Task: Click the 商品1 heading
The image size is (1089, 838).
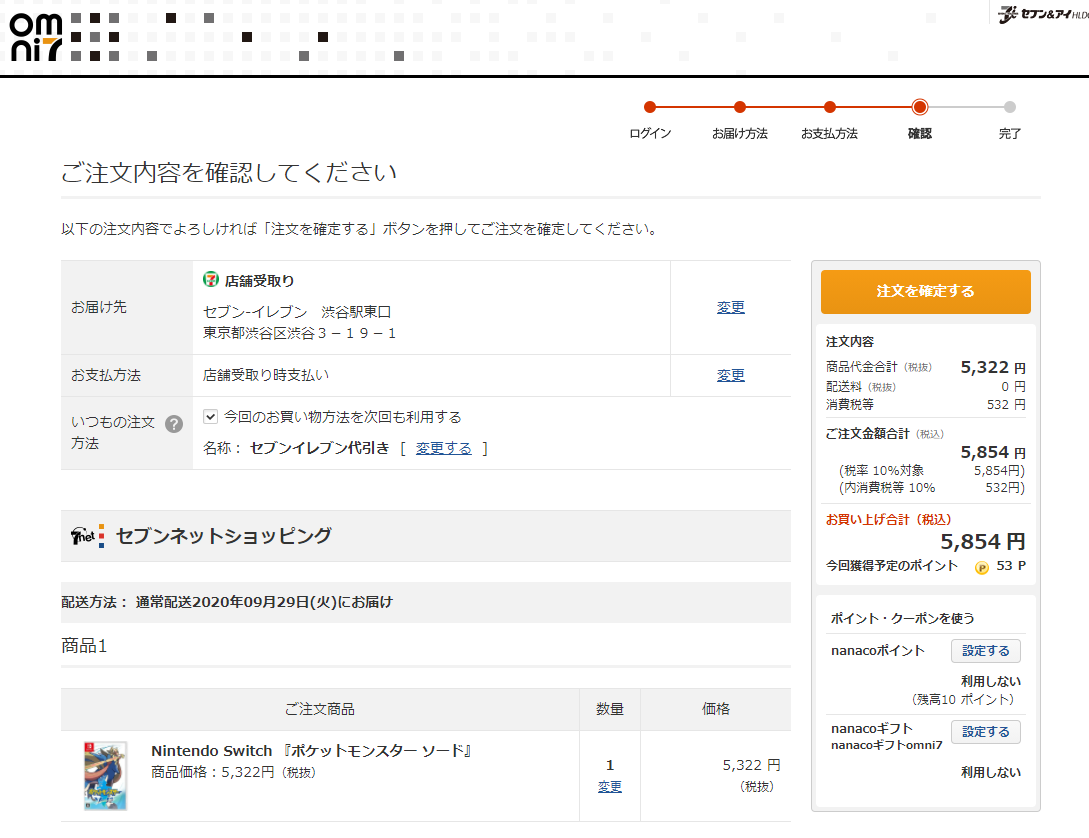Action: click(x=84, y=646)
